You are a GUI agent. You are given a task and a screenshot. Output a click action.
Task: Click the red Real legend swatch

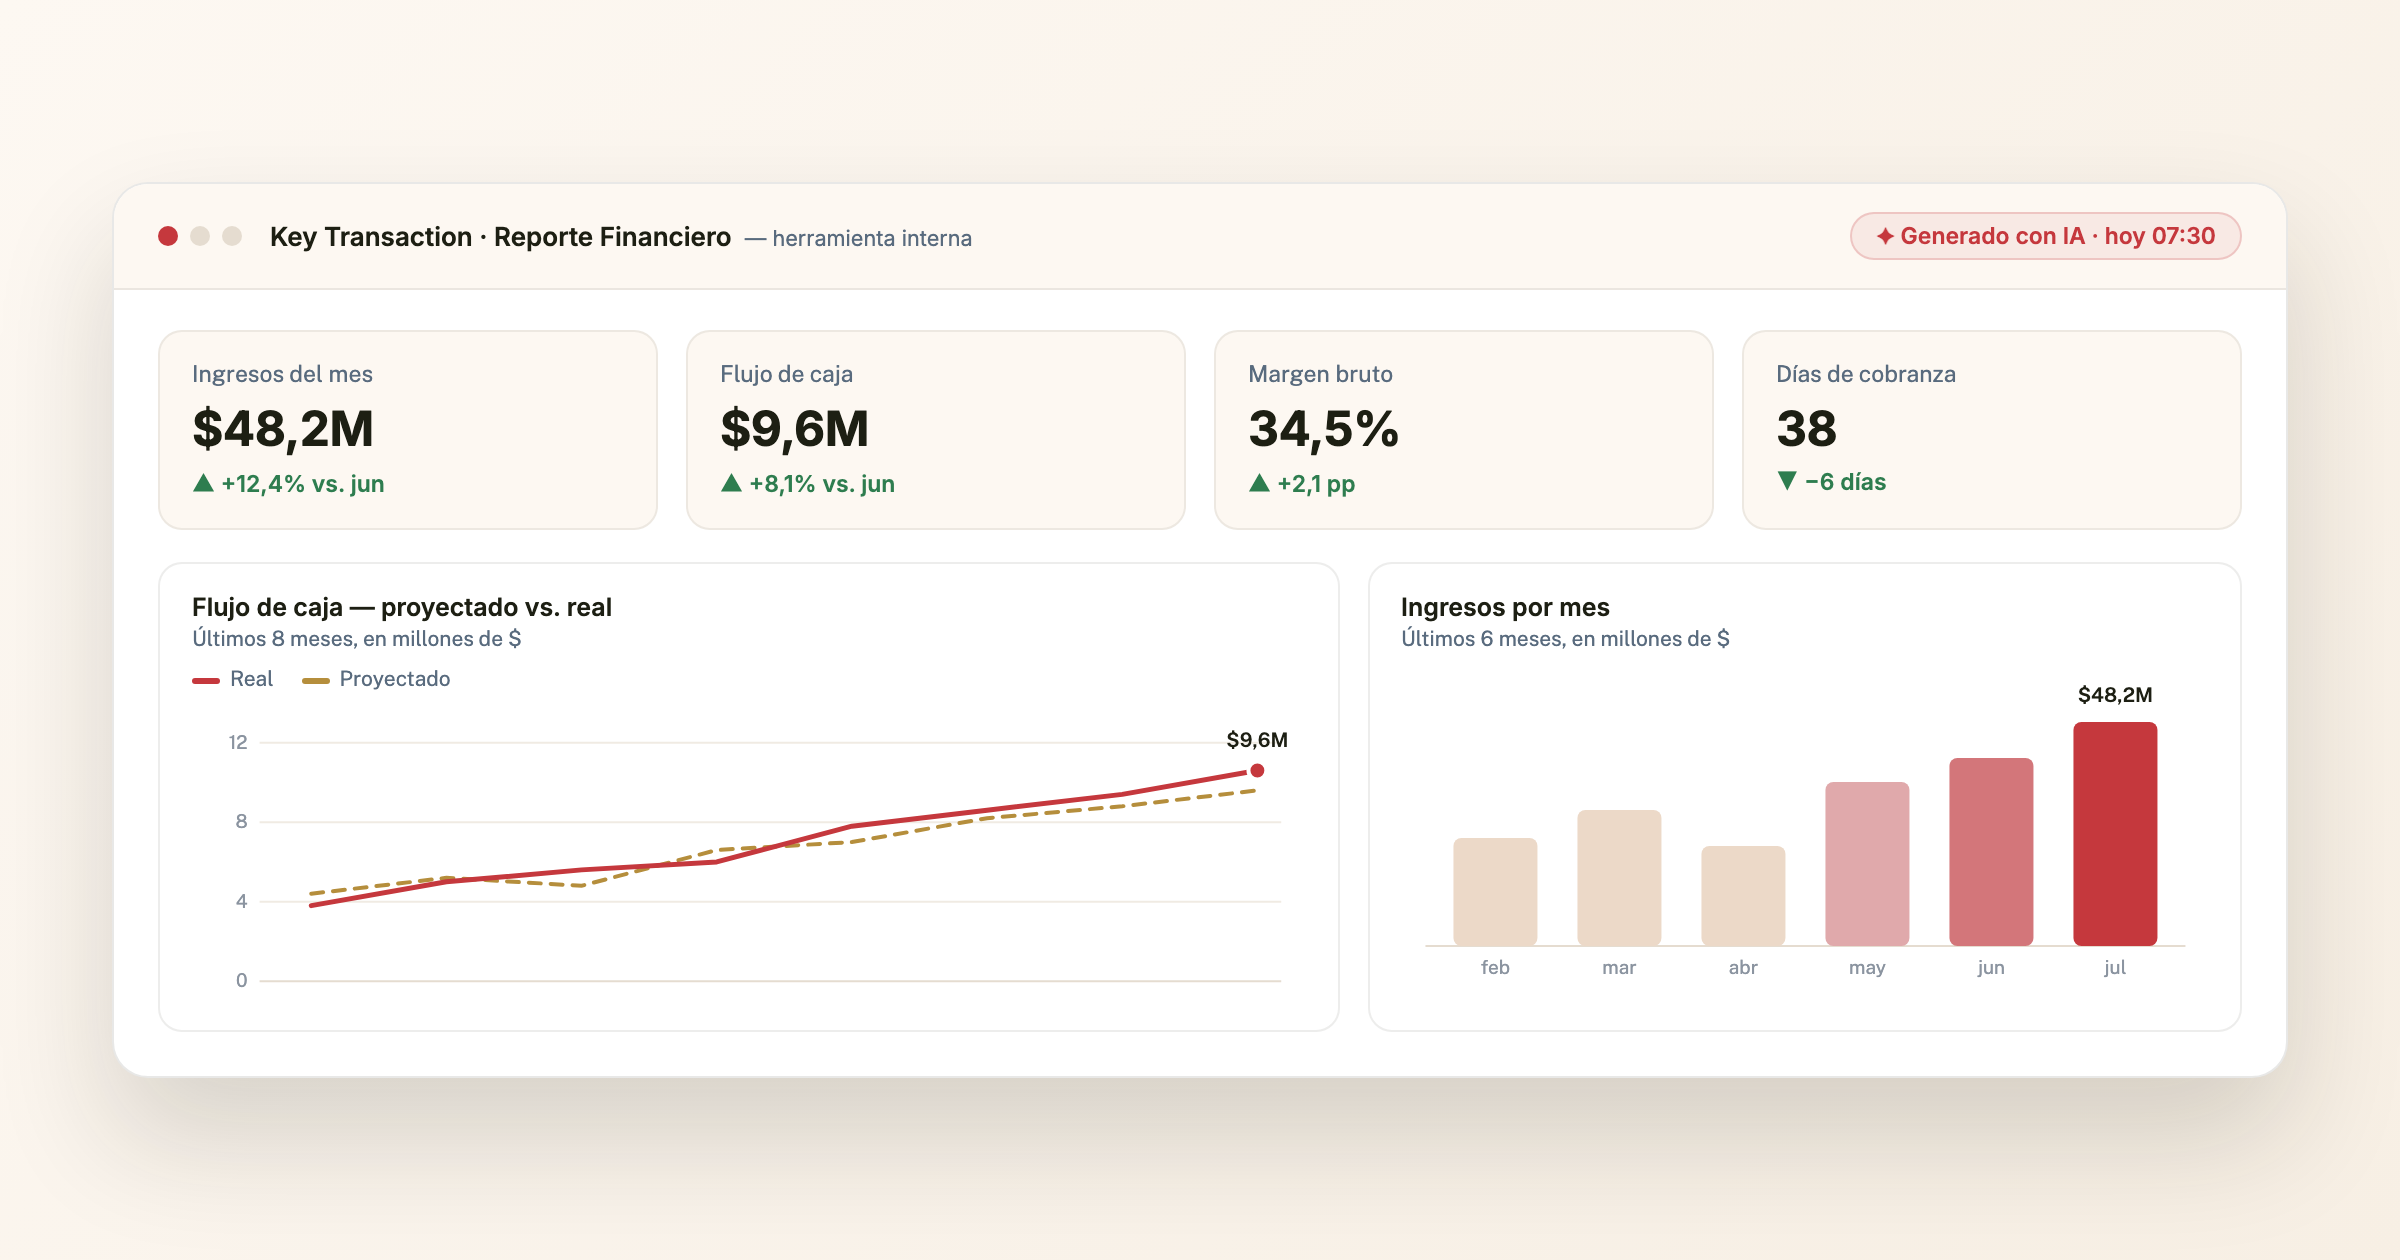(206, 680)
